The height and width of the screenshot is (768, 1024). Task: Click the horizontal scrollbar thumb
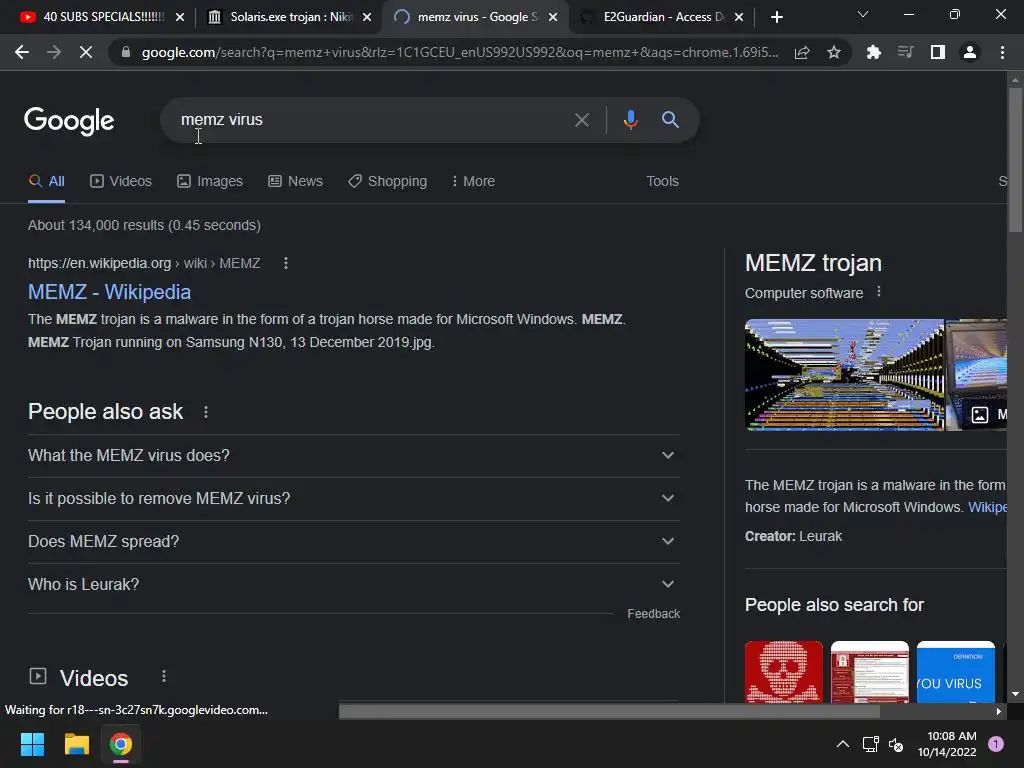[609, 712]
